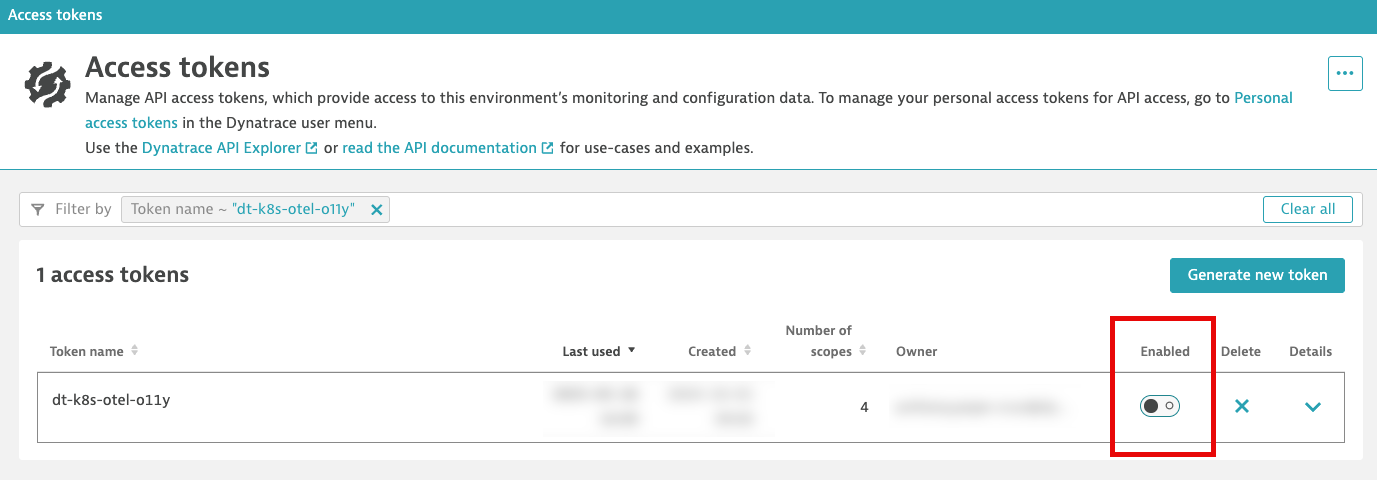Remove the dt-k8s-otel-o11y filter chip
The height and width of the screenshot is (480, 1377).
pyautogui.click(x=376, y=210)
